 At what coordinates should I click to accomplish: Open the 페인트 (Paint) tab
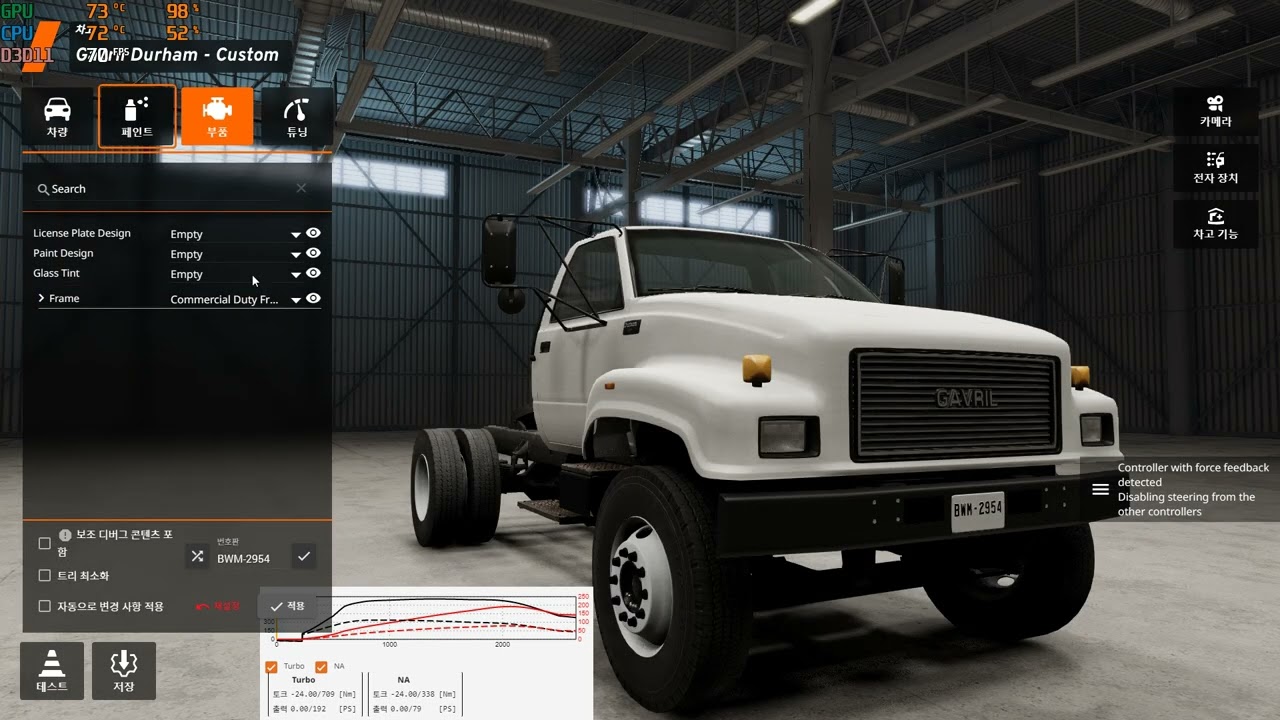pos(137,117)
